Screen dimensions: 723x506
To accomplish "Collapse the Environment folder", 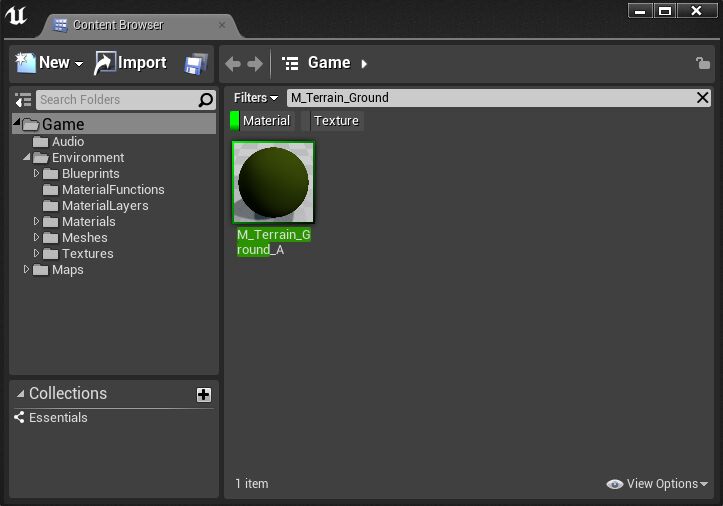I will pos(27,157).
